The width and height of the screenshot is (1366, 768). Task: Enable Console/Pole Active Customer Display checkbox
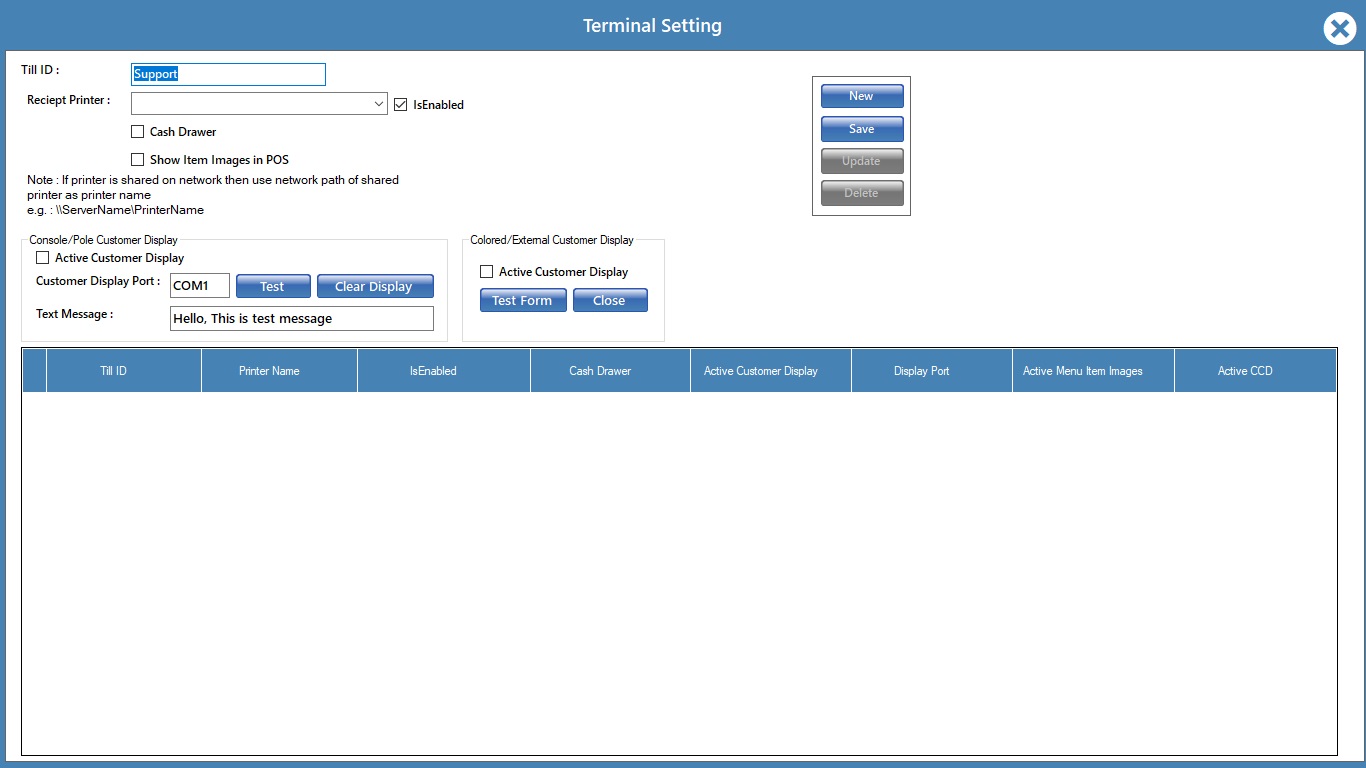(x=43, y=258)
